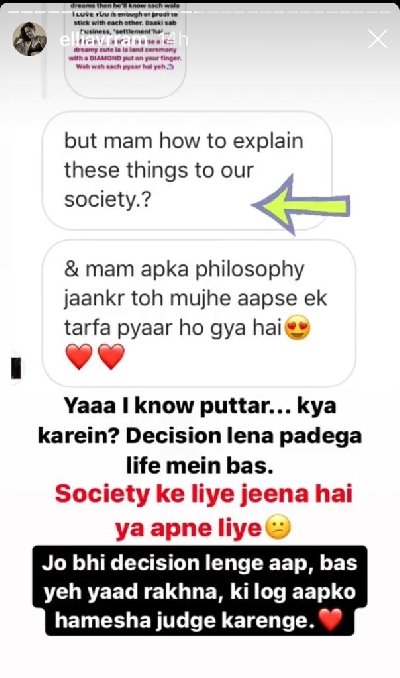Tap the word 'society.?' in the question box
Viewport: 400px width, 678px height.
[x=108, y=200]
